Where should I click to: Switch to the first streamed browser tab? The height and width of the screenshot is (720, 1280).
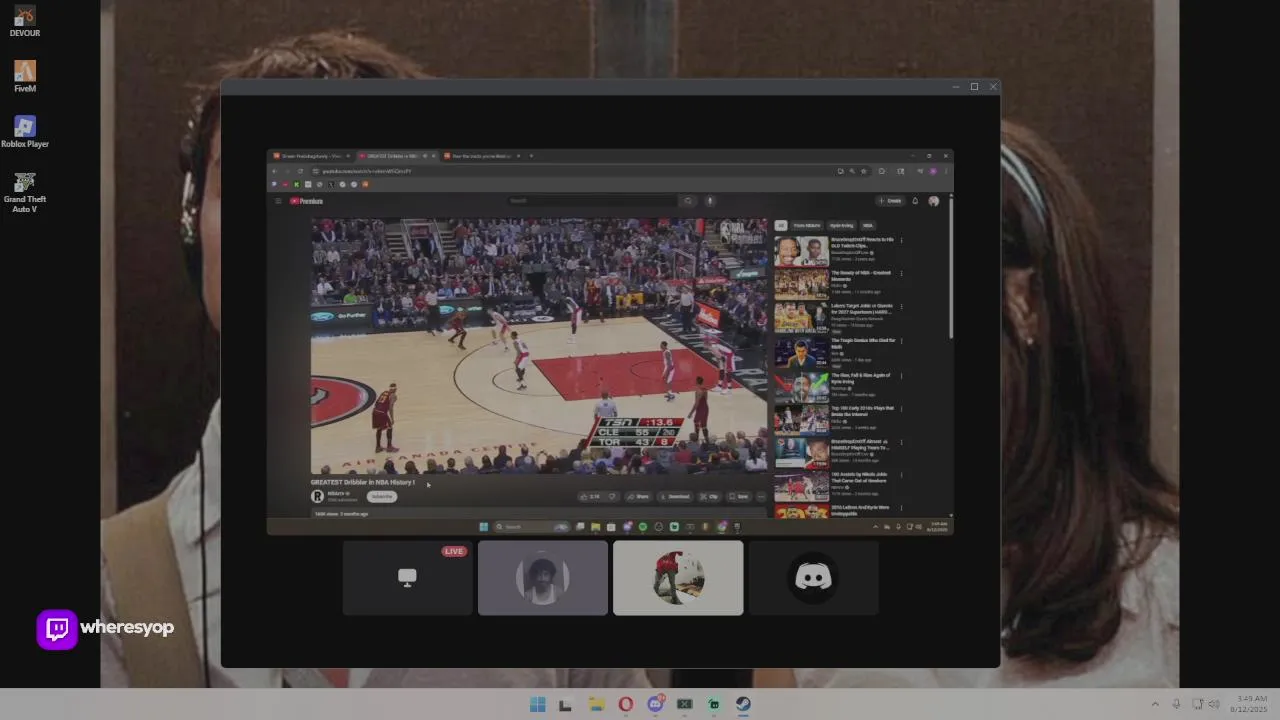click(312, 156)
